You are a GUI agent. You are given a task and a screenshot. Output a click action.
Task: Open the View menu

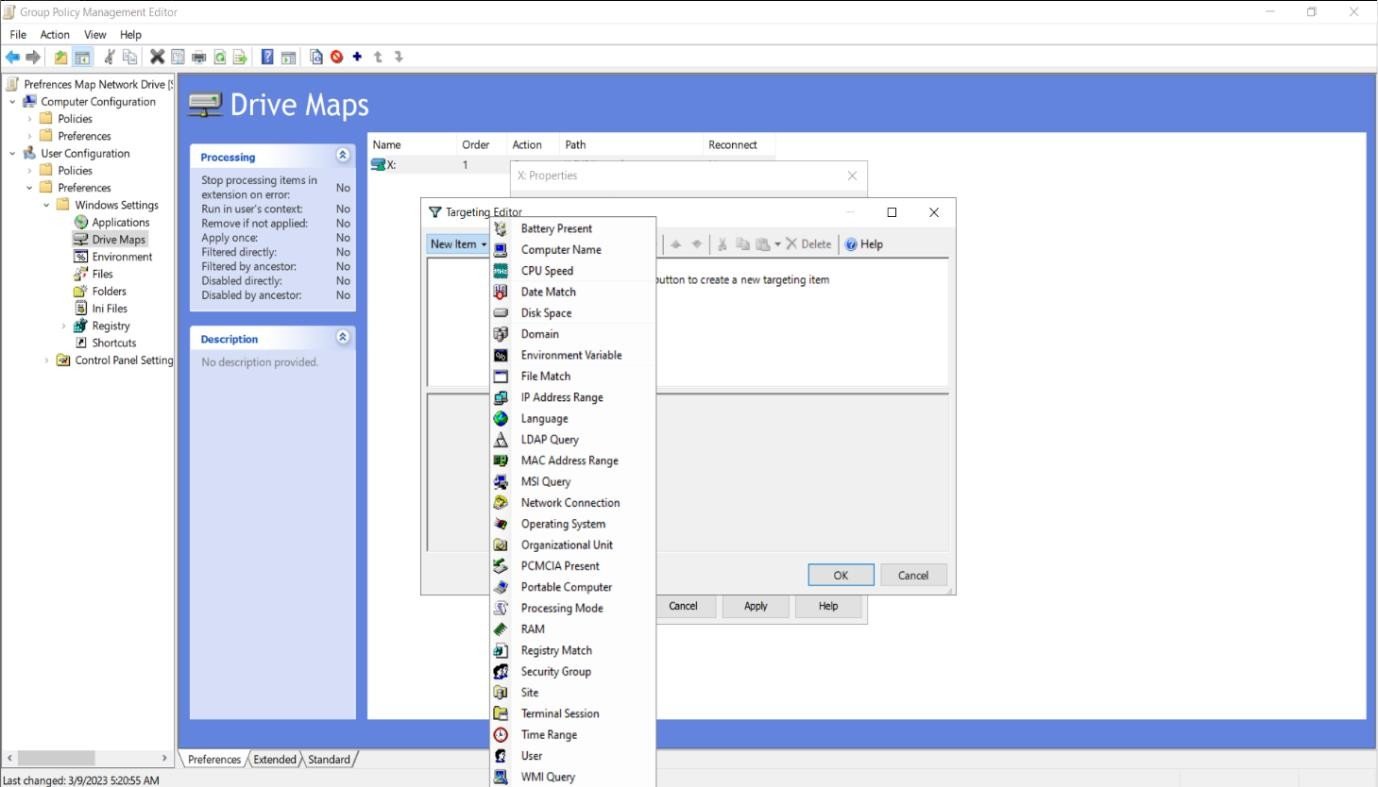[95, 34]
